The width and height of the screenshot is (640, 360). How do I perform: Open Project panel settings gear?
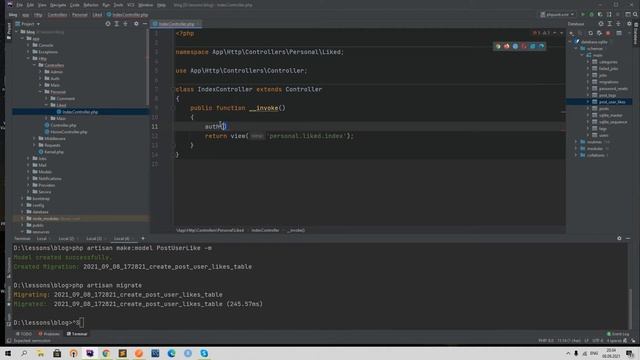[136, 24]
